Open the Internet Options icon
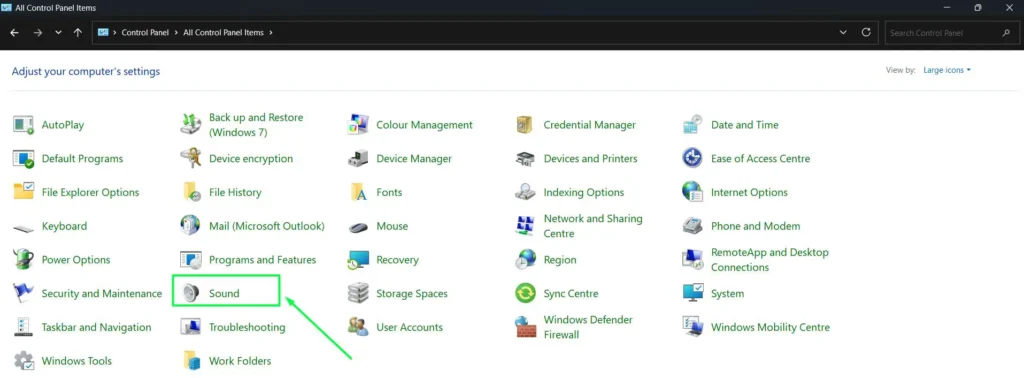 coord(692,192)
